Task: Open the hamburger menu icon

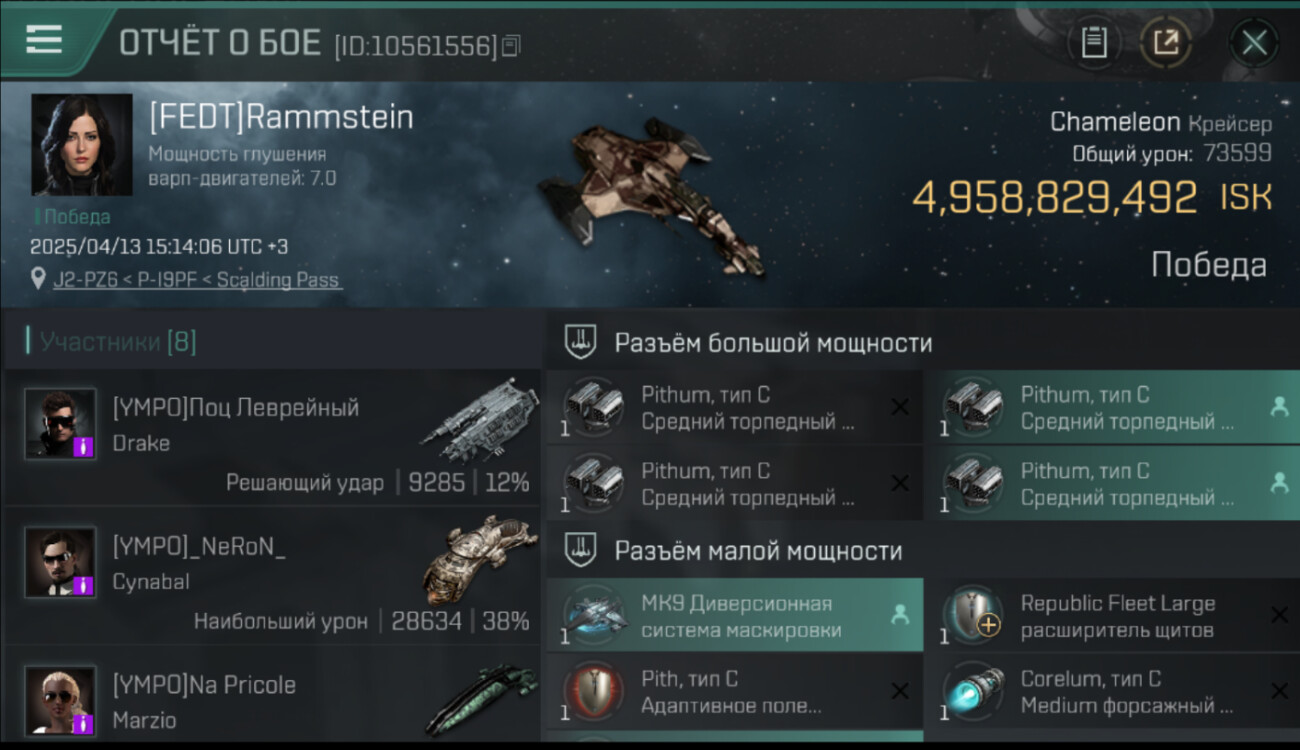Action: pyautogui.click(x=44, y=40)
